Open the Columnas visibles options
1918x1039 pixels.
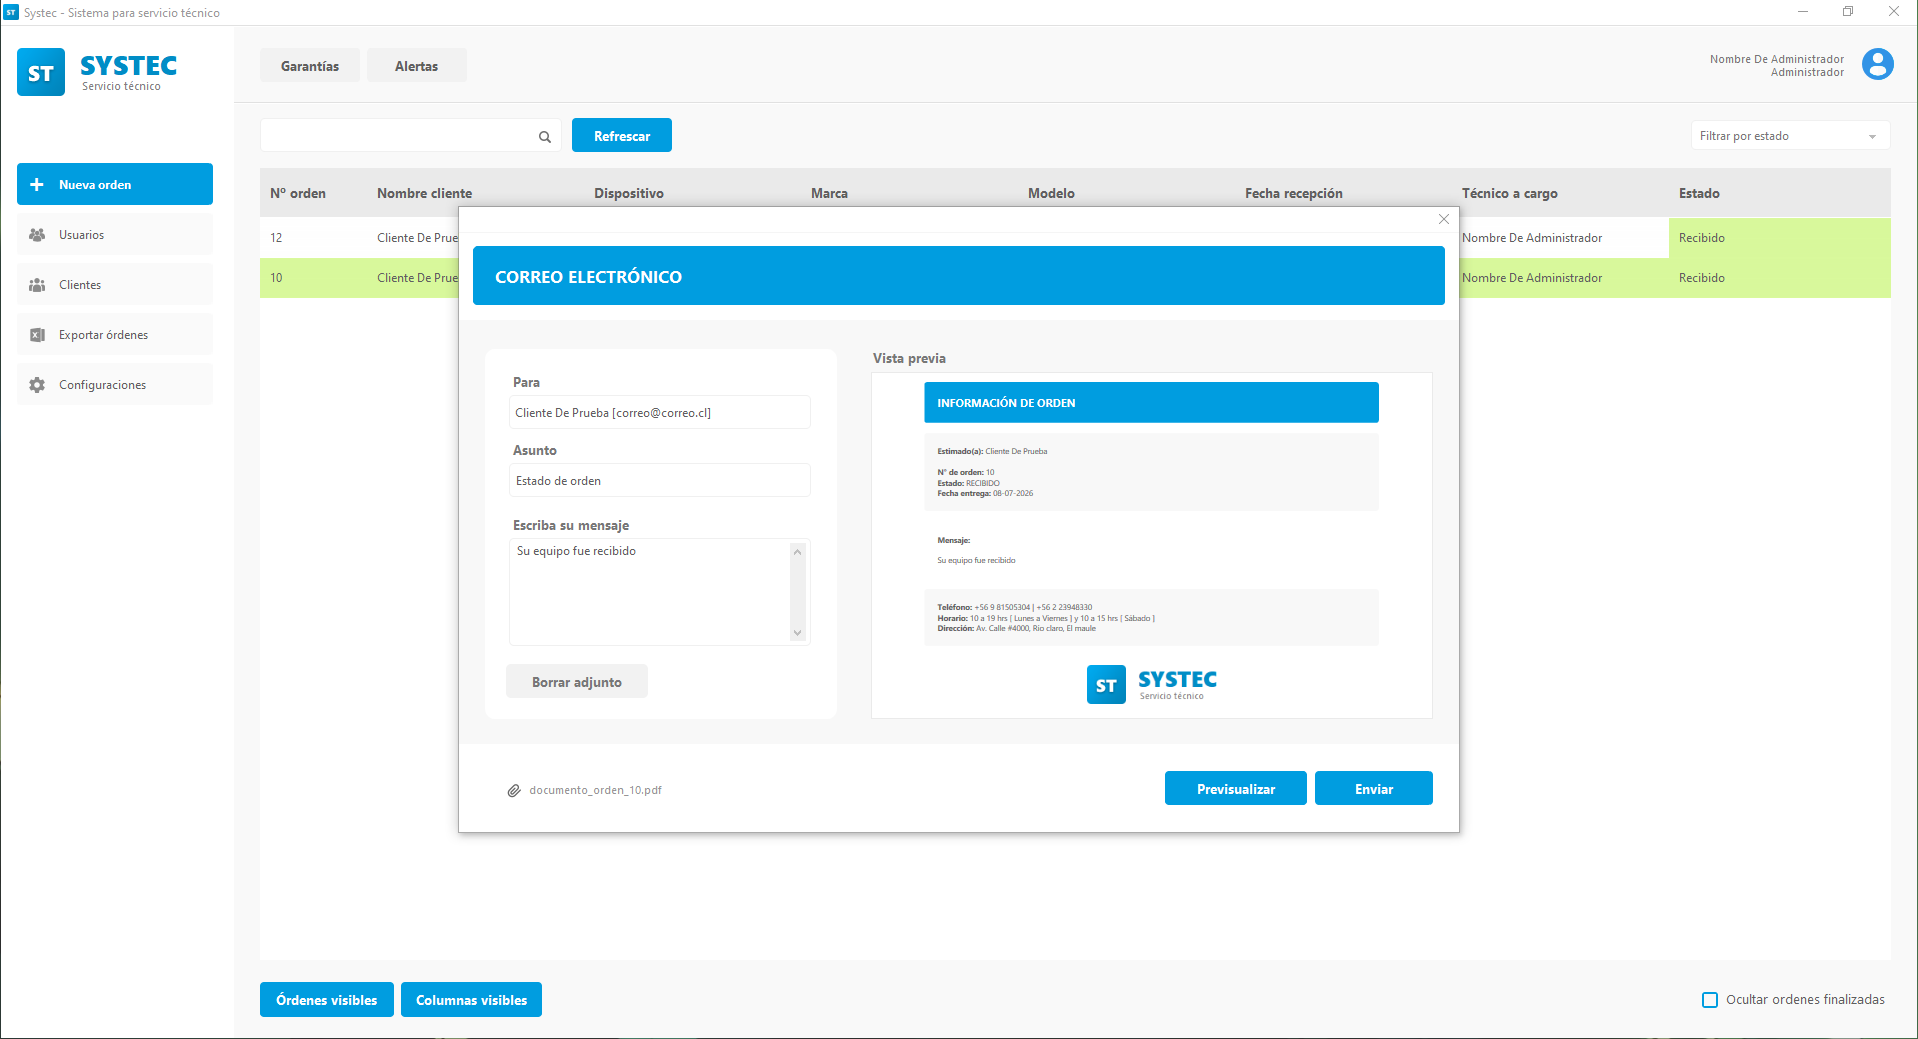coord(471,1000)
